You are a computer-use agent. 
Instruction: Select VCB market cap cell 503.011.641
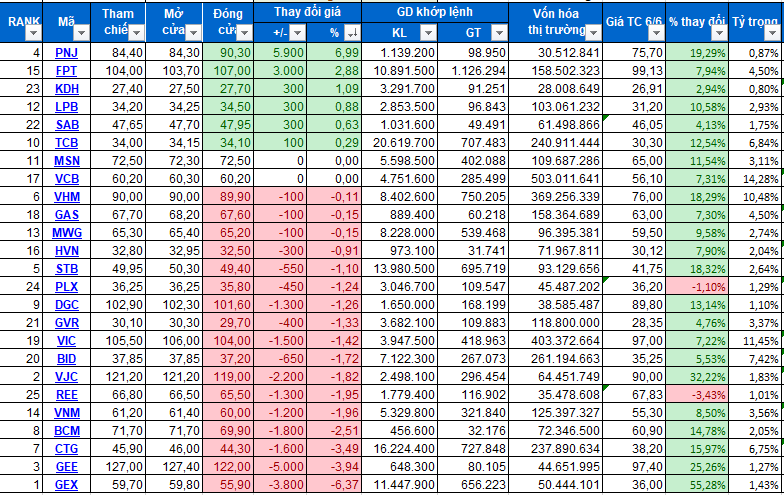click(x=556, y=178)
